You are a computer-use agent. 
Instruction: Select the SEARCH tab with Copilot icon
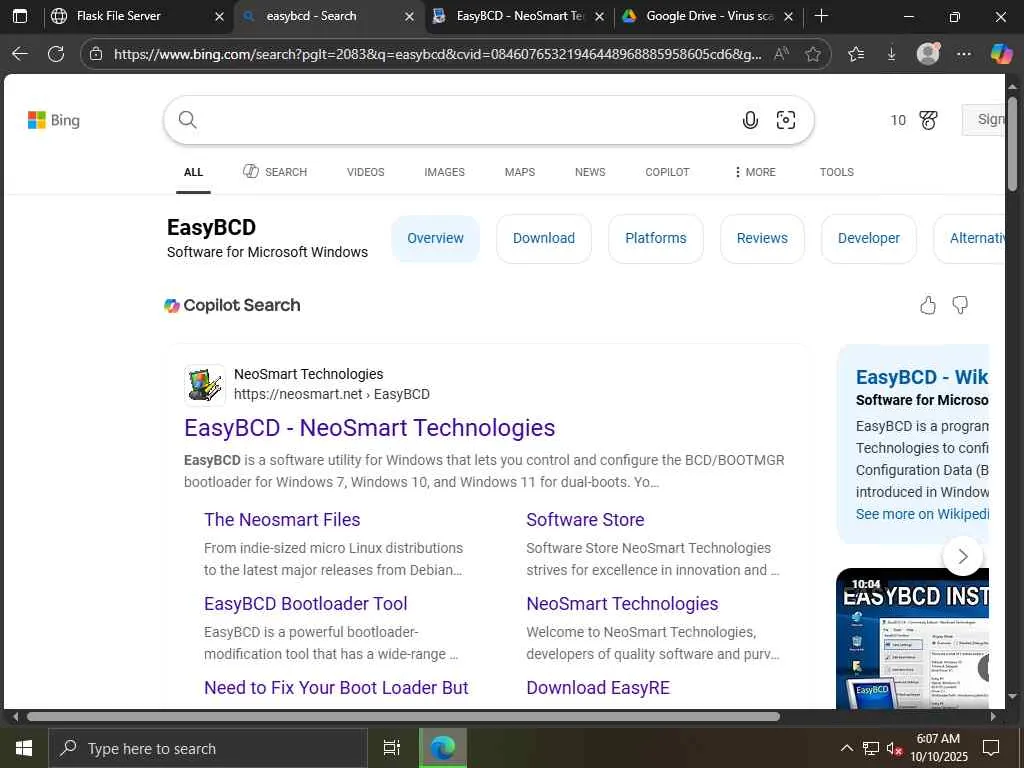point(275,172)
